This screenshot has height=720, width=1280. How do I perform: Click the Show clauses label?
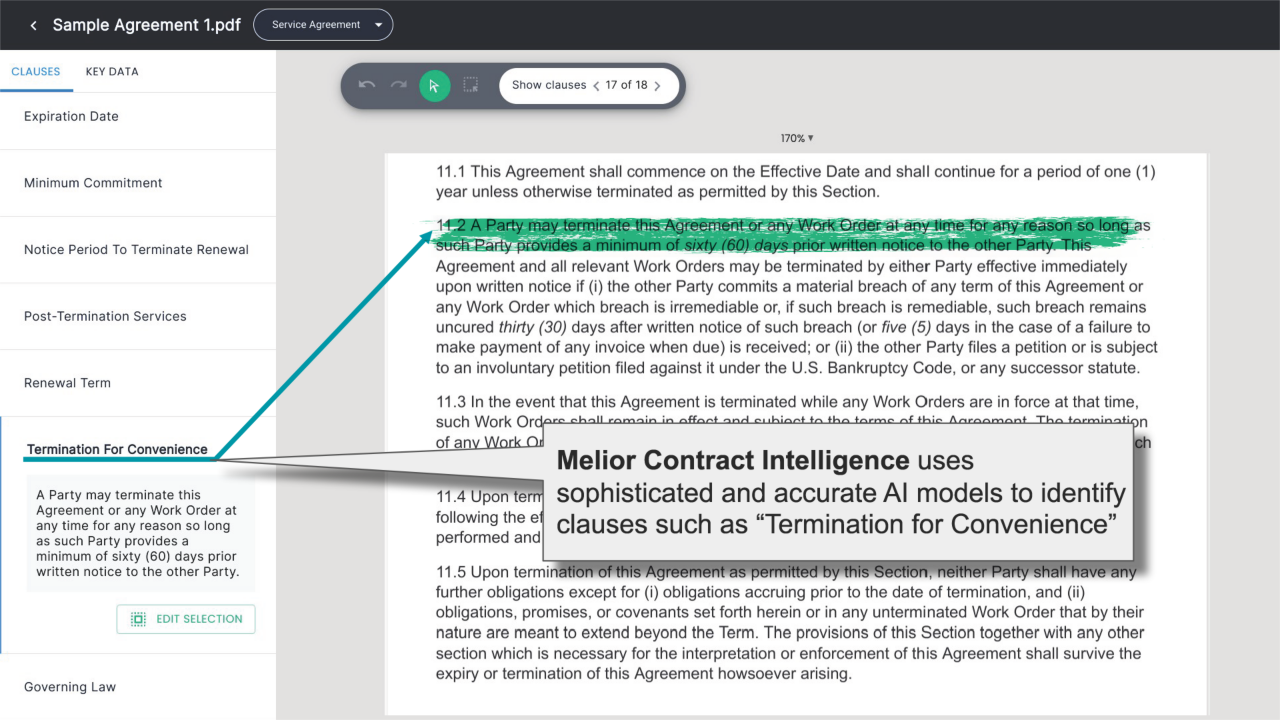click(x=549, y=85)
